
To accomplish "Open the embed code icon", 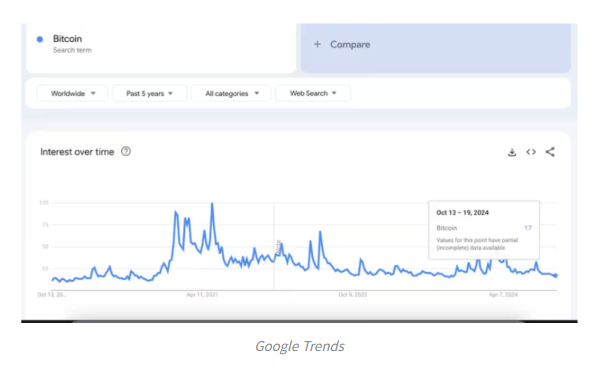I will click(x=531, y=152).
